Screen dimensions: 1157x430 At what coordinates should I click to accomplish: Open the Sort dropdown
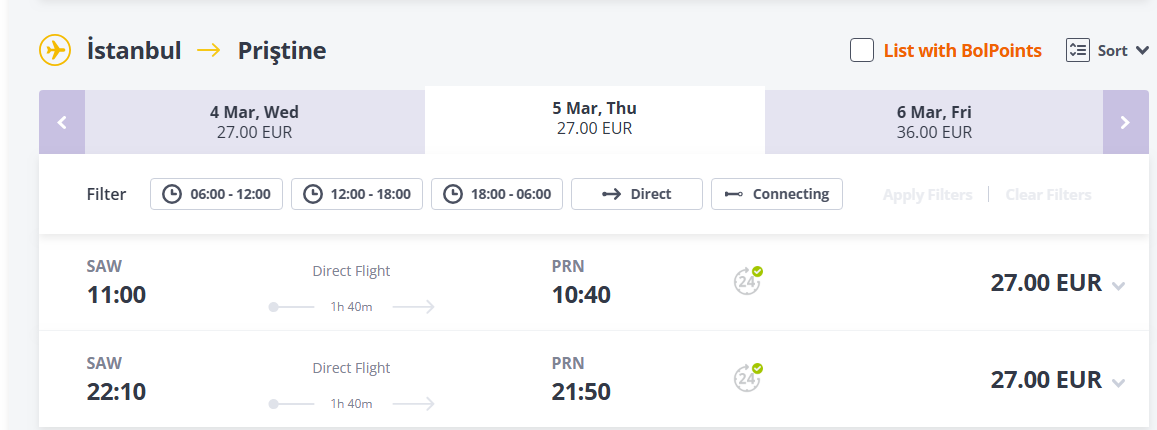tap(1122, 50)
